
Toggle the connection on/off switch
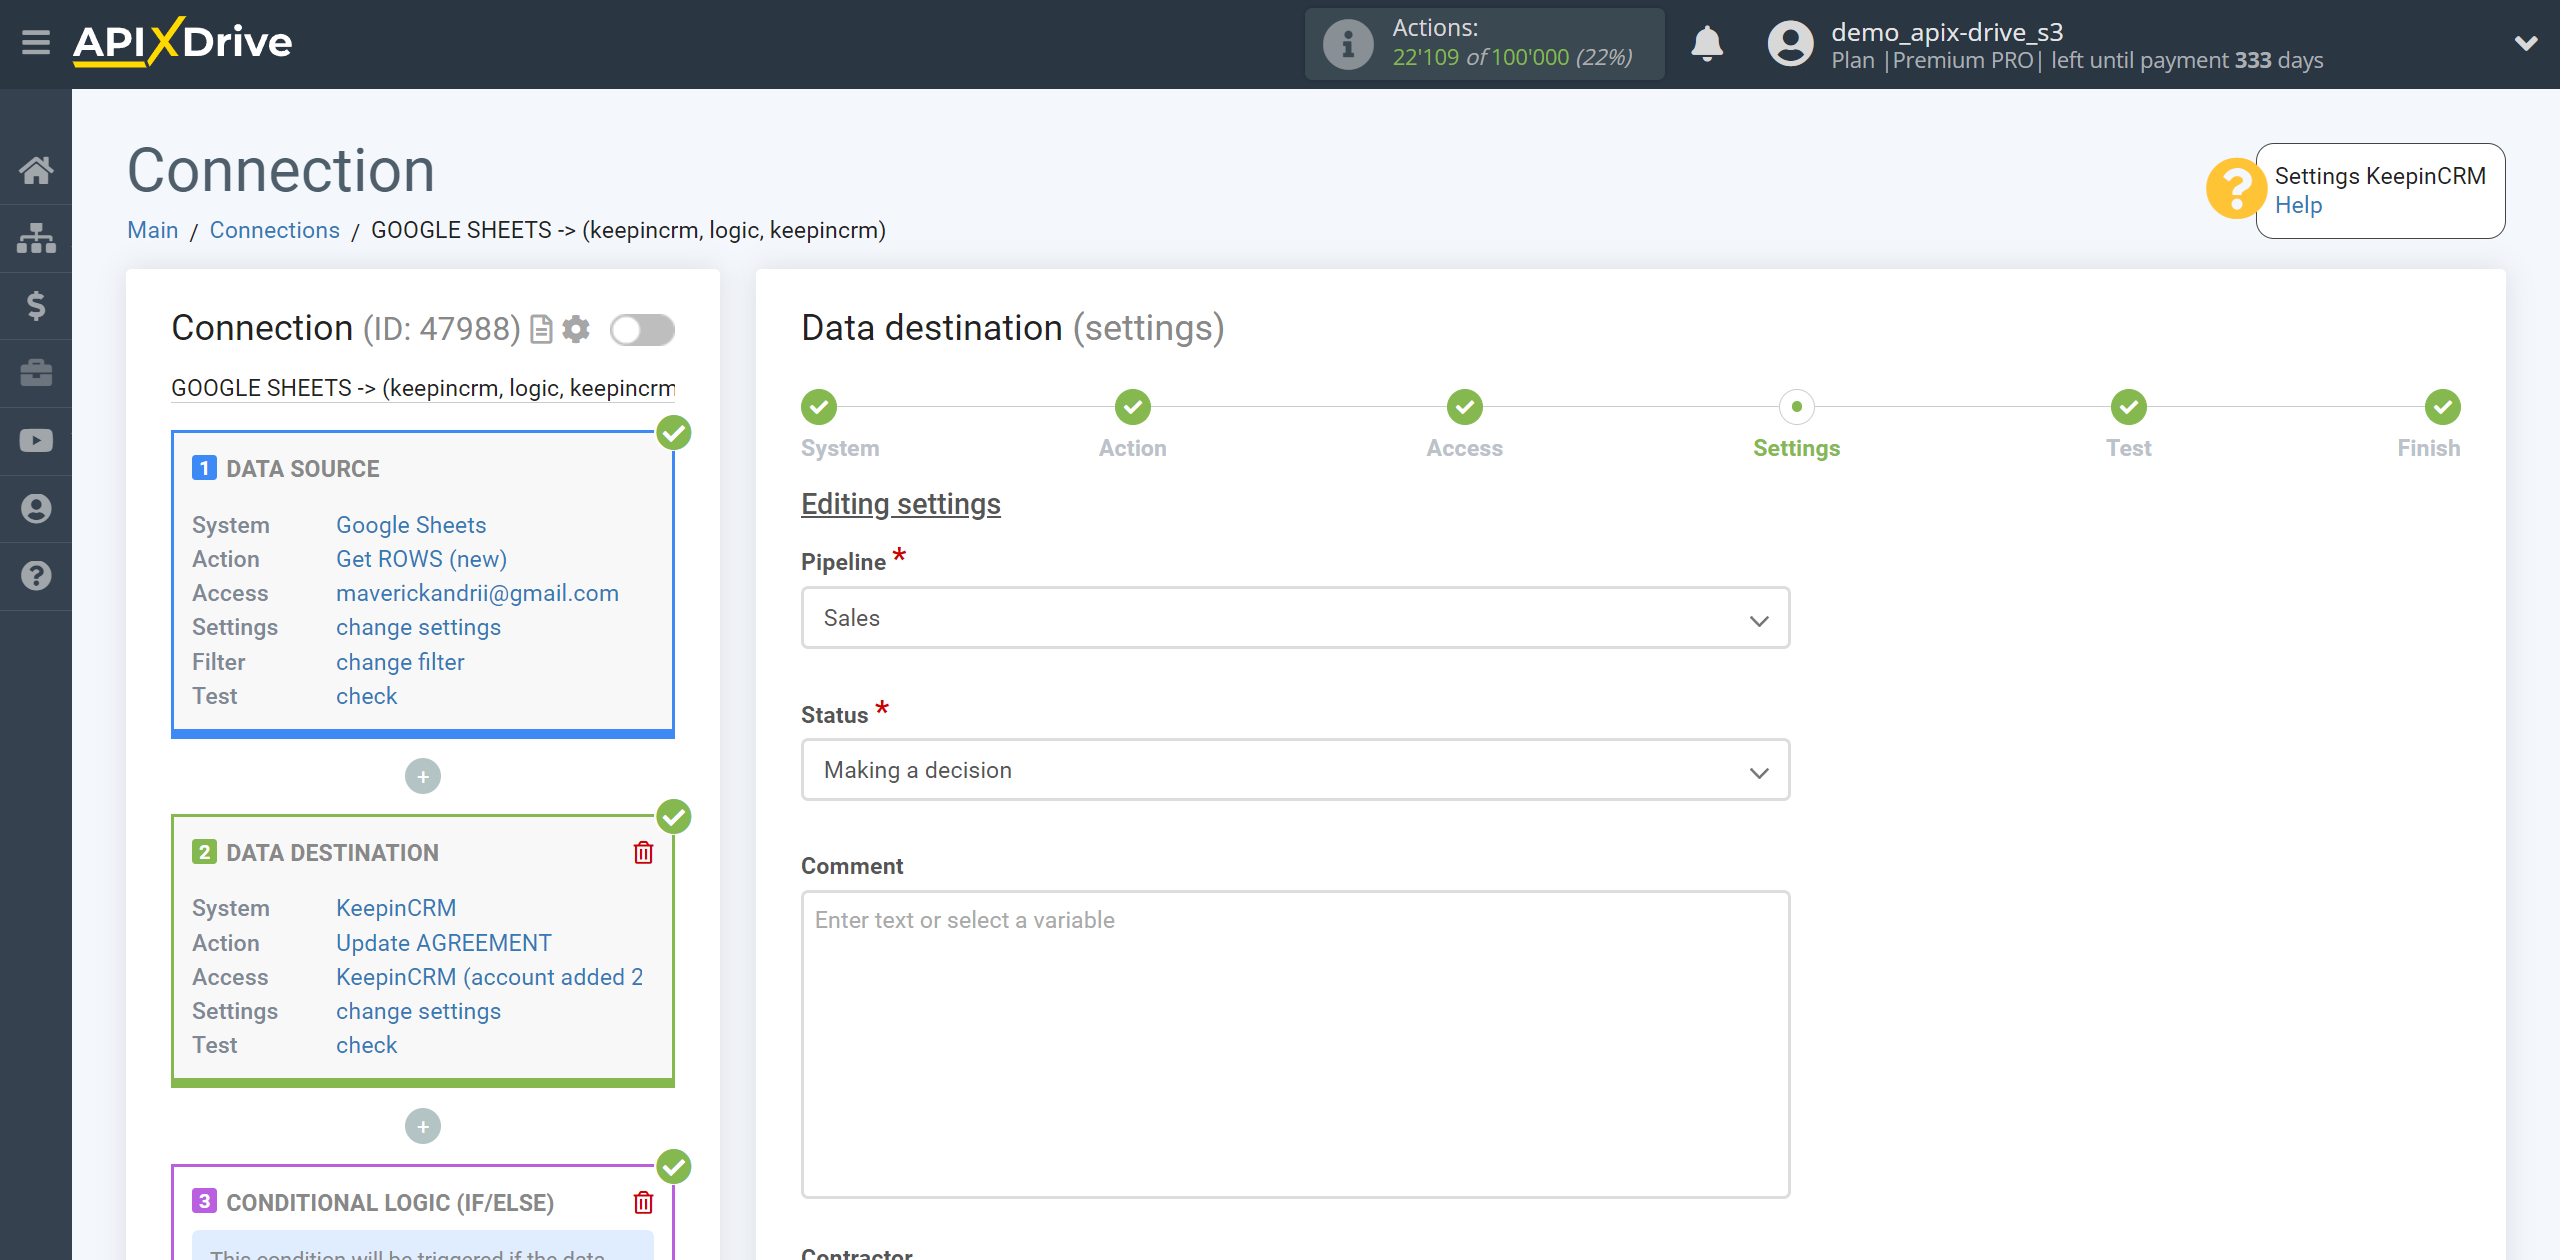[643, 330]
